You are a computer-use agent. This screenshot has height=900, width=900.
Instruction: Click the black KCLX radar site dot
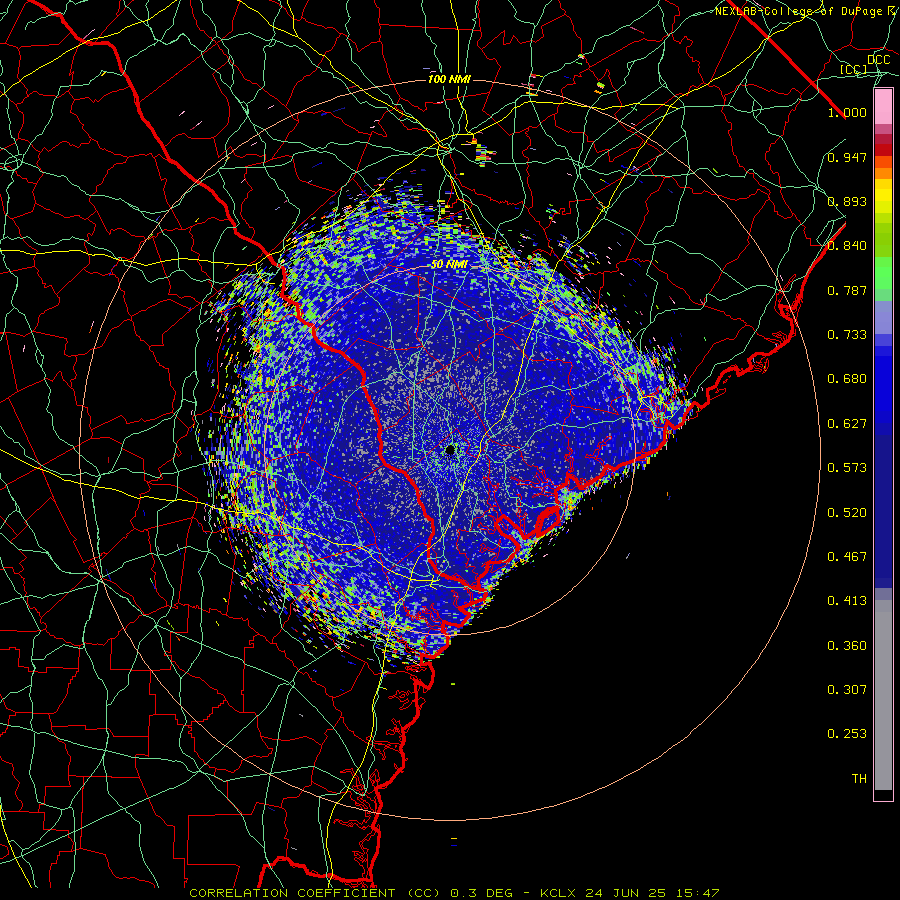(x=450, y=449)
